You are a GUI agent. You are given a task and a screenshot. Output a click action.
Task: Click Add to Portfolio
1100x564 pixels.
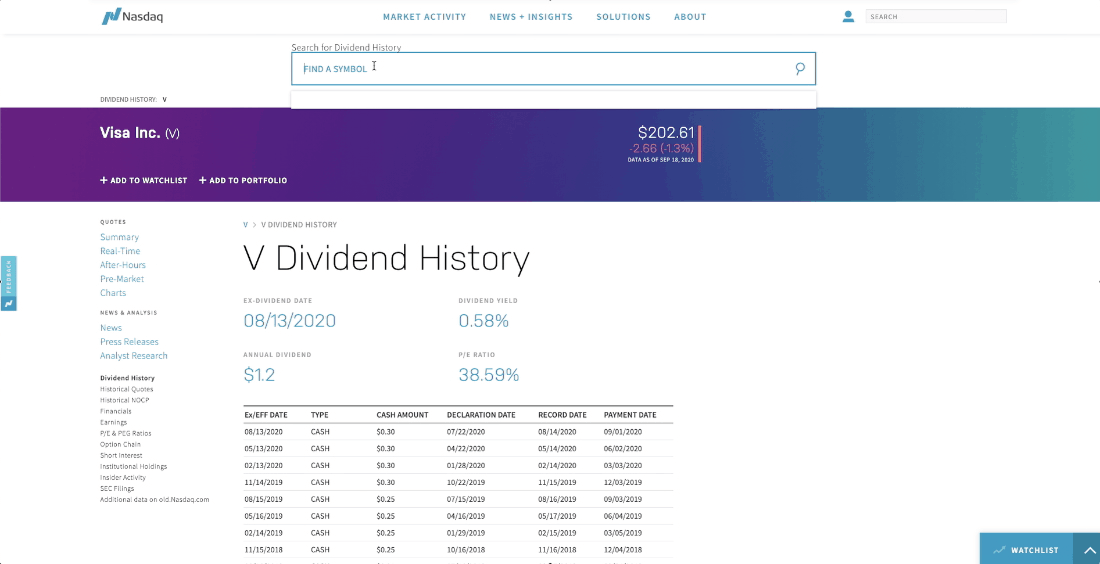pos(243,180)
